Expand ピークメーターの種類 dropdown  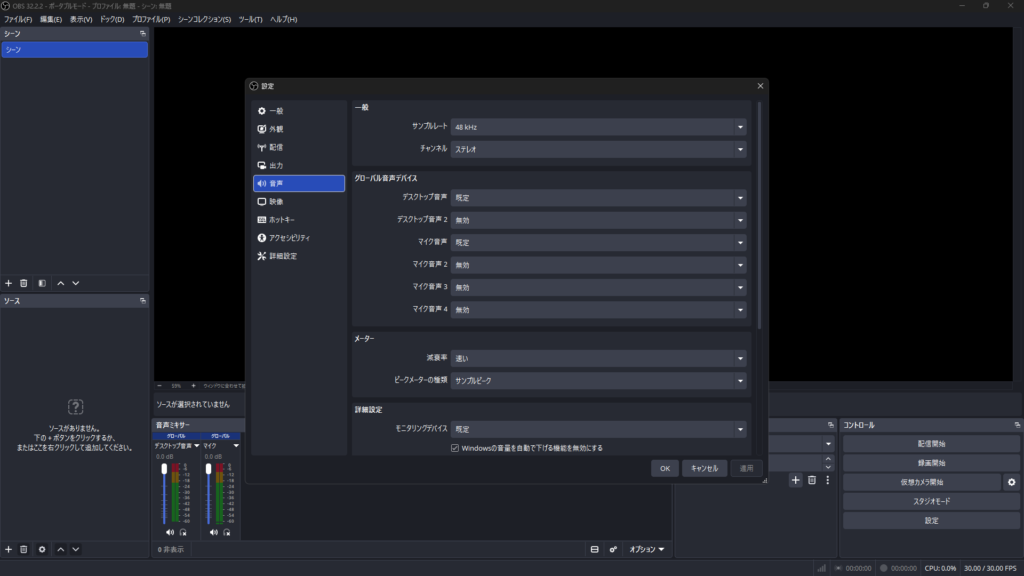[x=598, y=381]
